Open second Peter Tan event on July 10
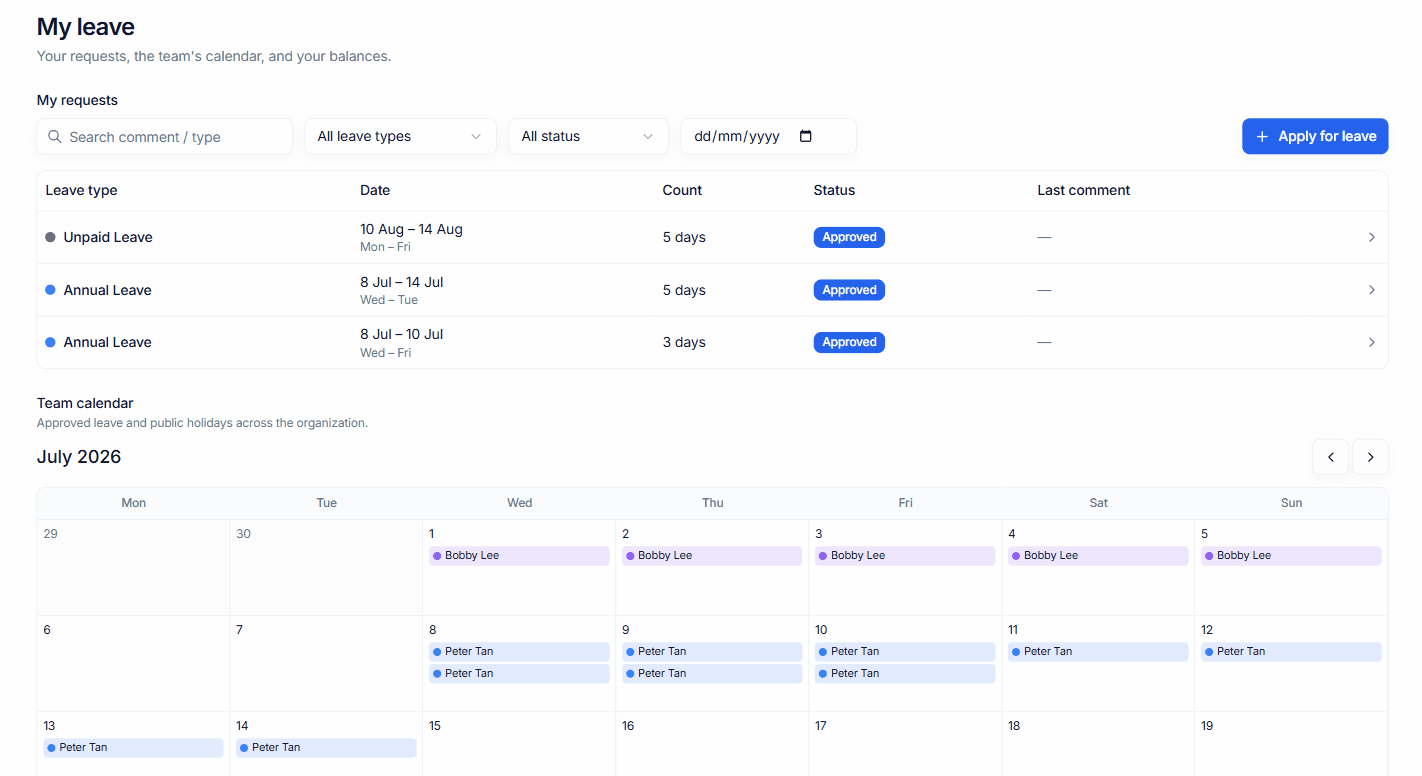 (905, 673)
